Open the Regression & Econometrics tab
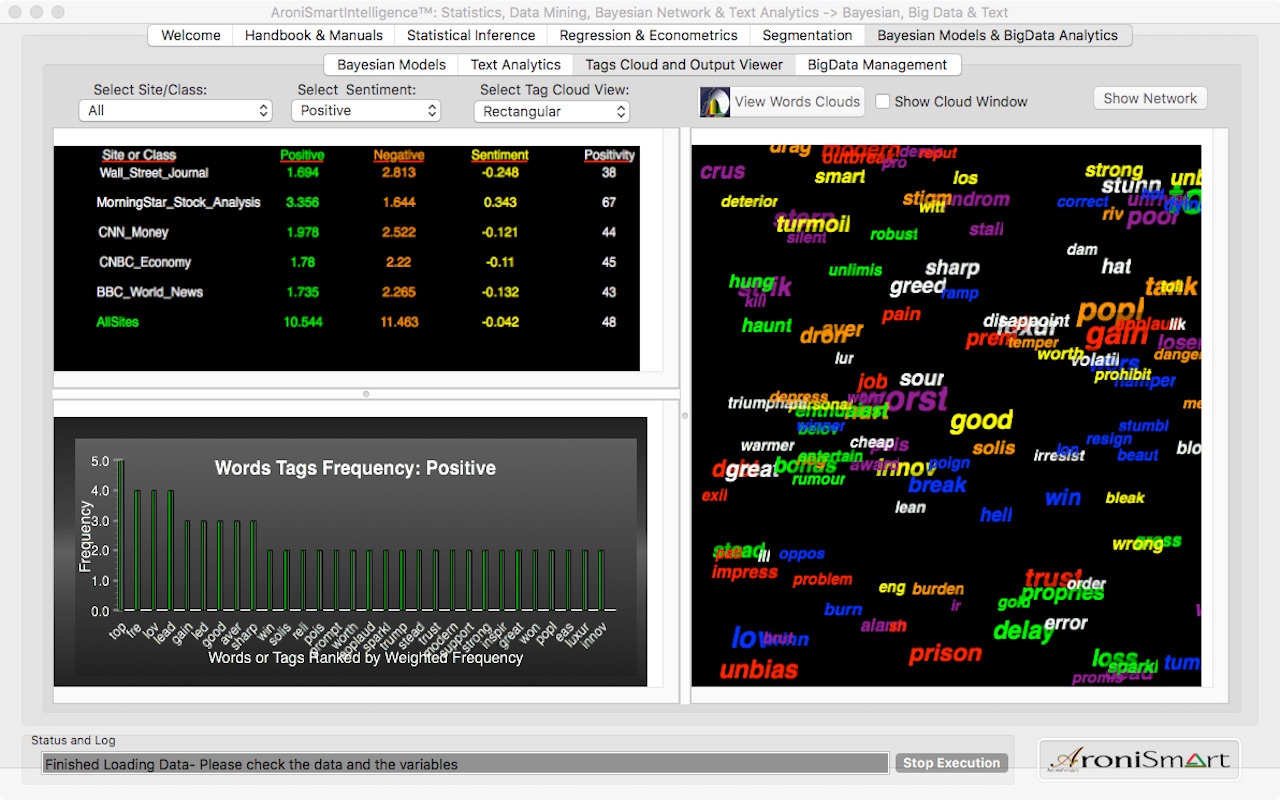Image resolution: width=1280 pixels, height=800 pixels. (x=648, y=35)
